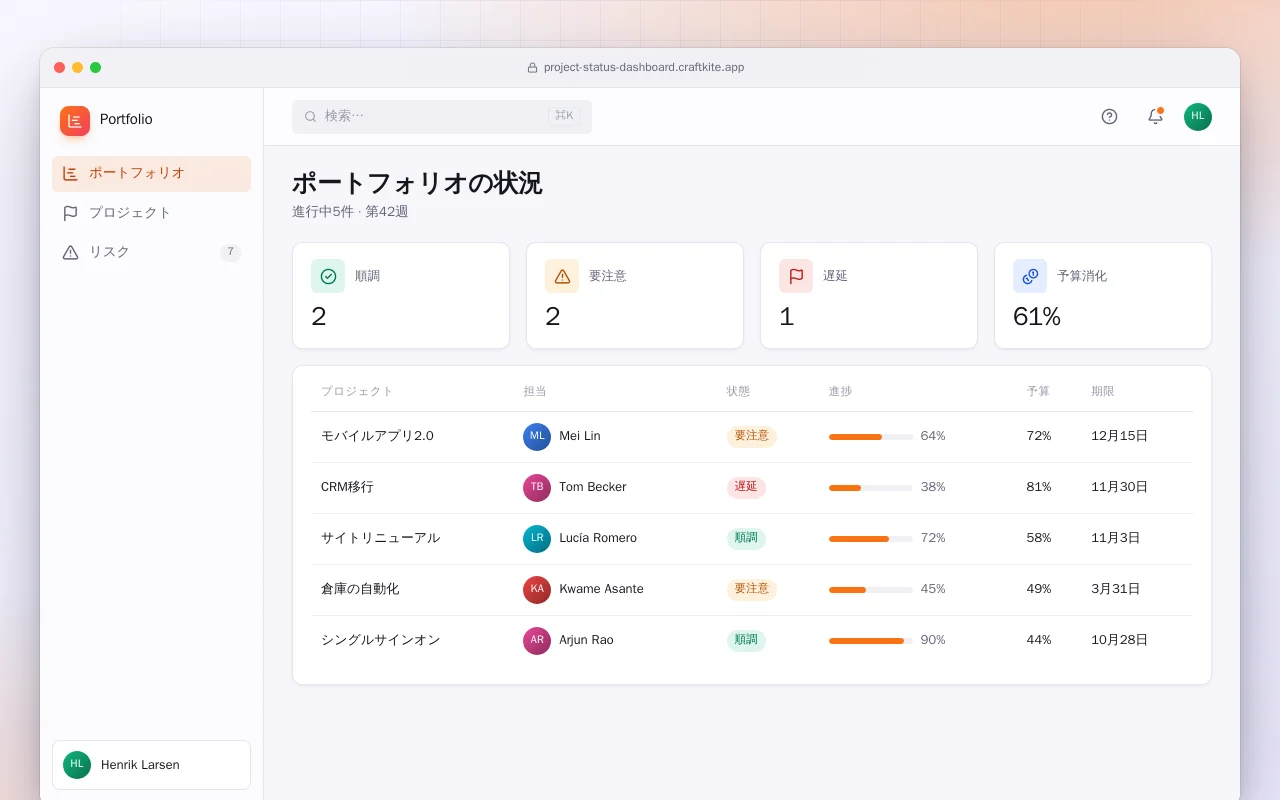Click the シングルサインオン progress bar
1280x800 pixels.
tap(871, 641)
